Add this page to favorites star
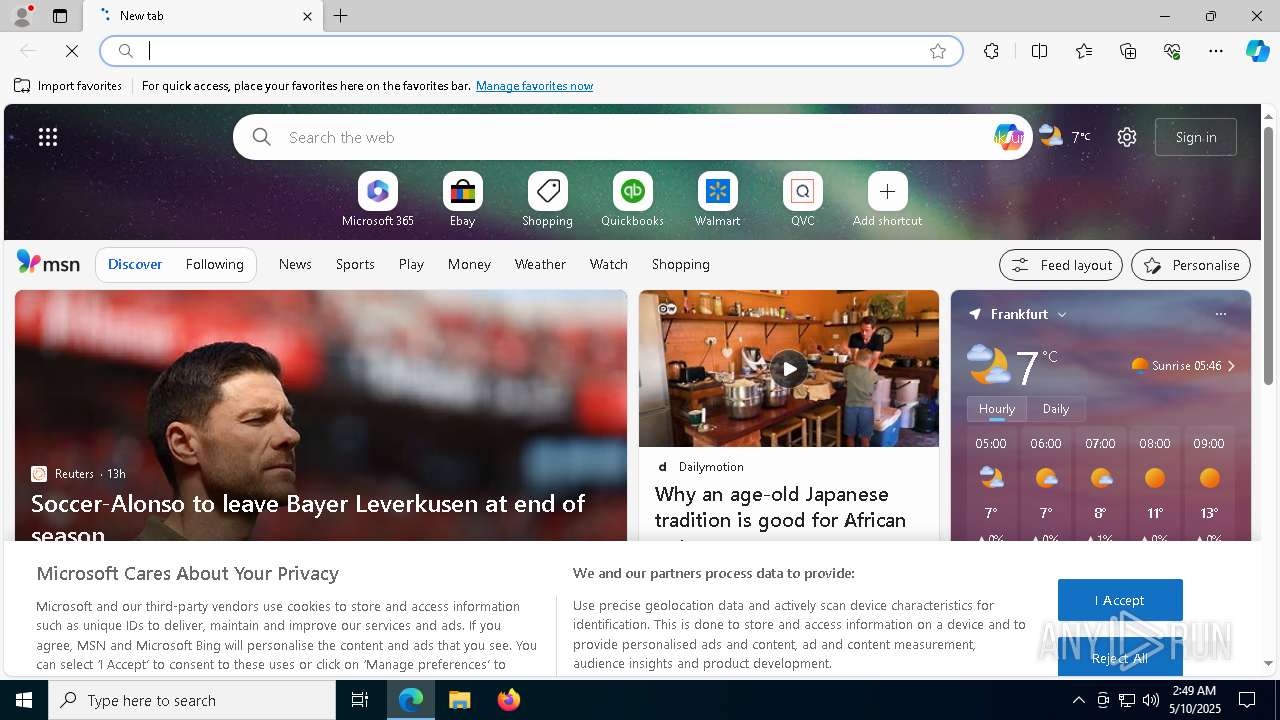The height and width of the screenshot is (720, 1280). [x=938, y=51]
